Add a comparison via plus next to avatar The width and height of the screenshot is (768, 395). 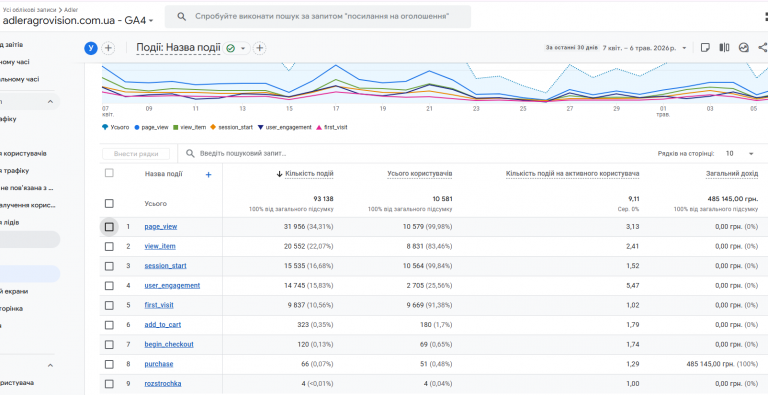(108, 48)
